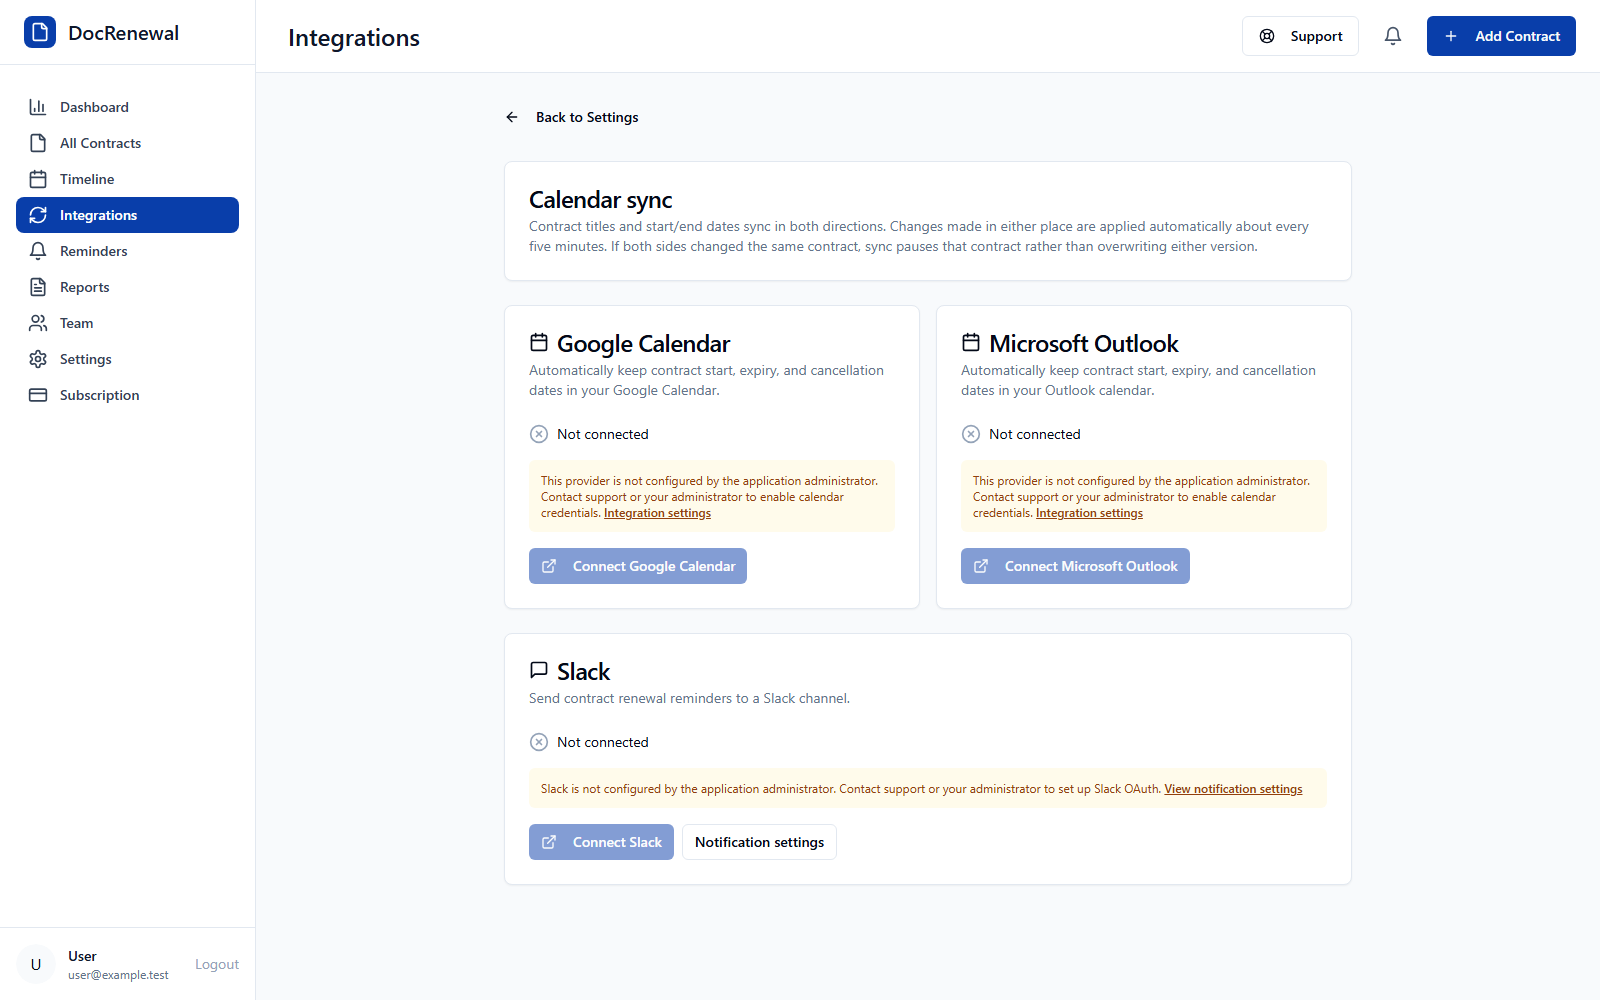Click the Slack chat bubble icon

(539, 670)
